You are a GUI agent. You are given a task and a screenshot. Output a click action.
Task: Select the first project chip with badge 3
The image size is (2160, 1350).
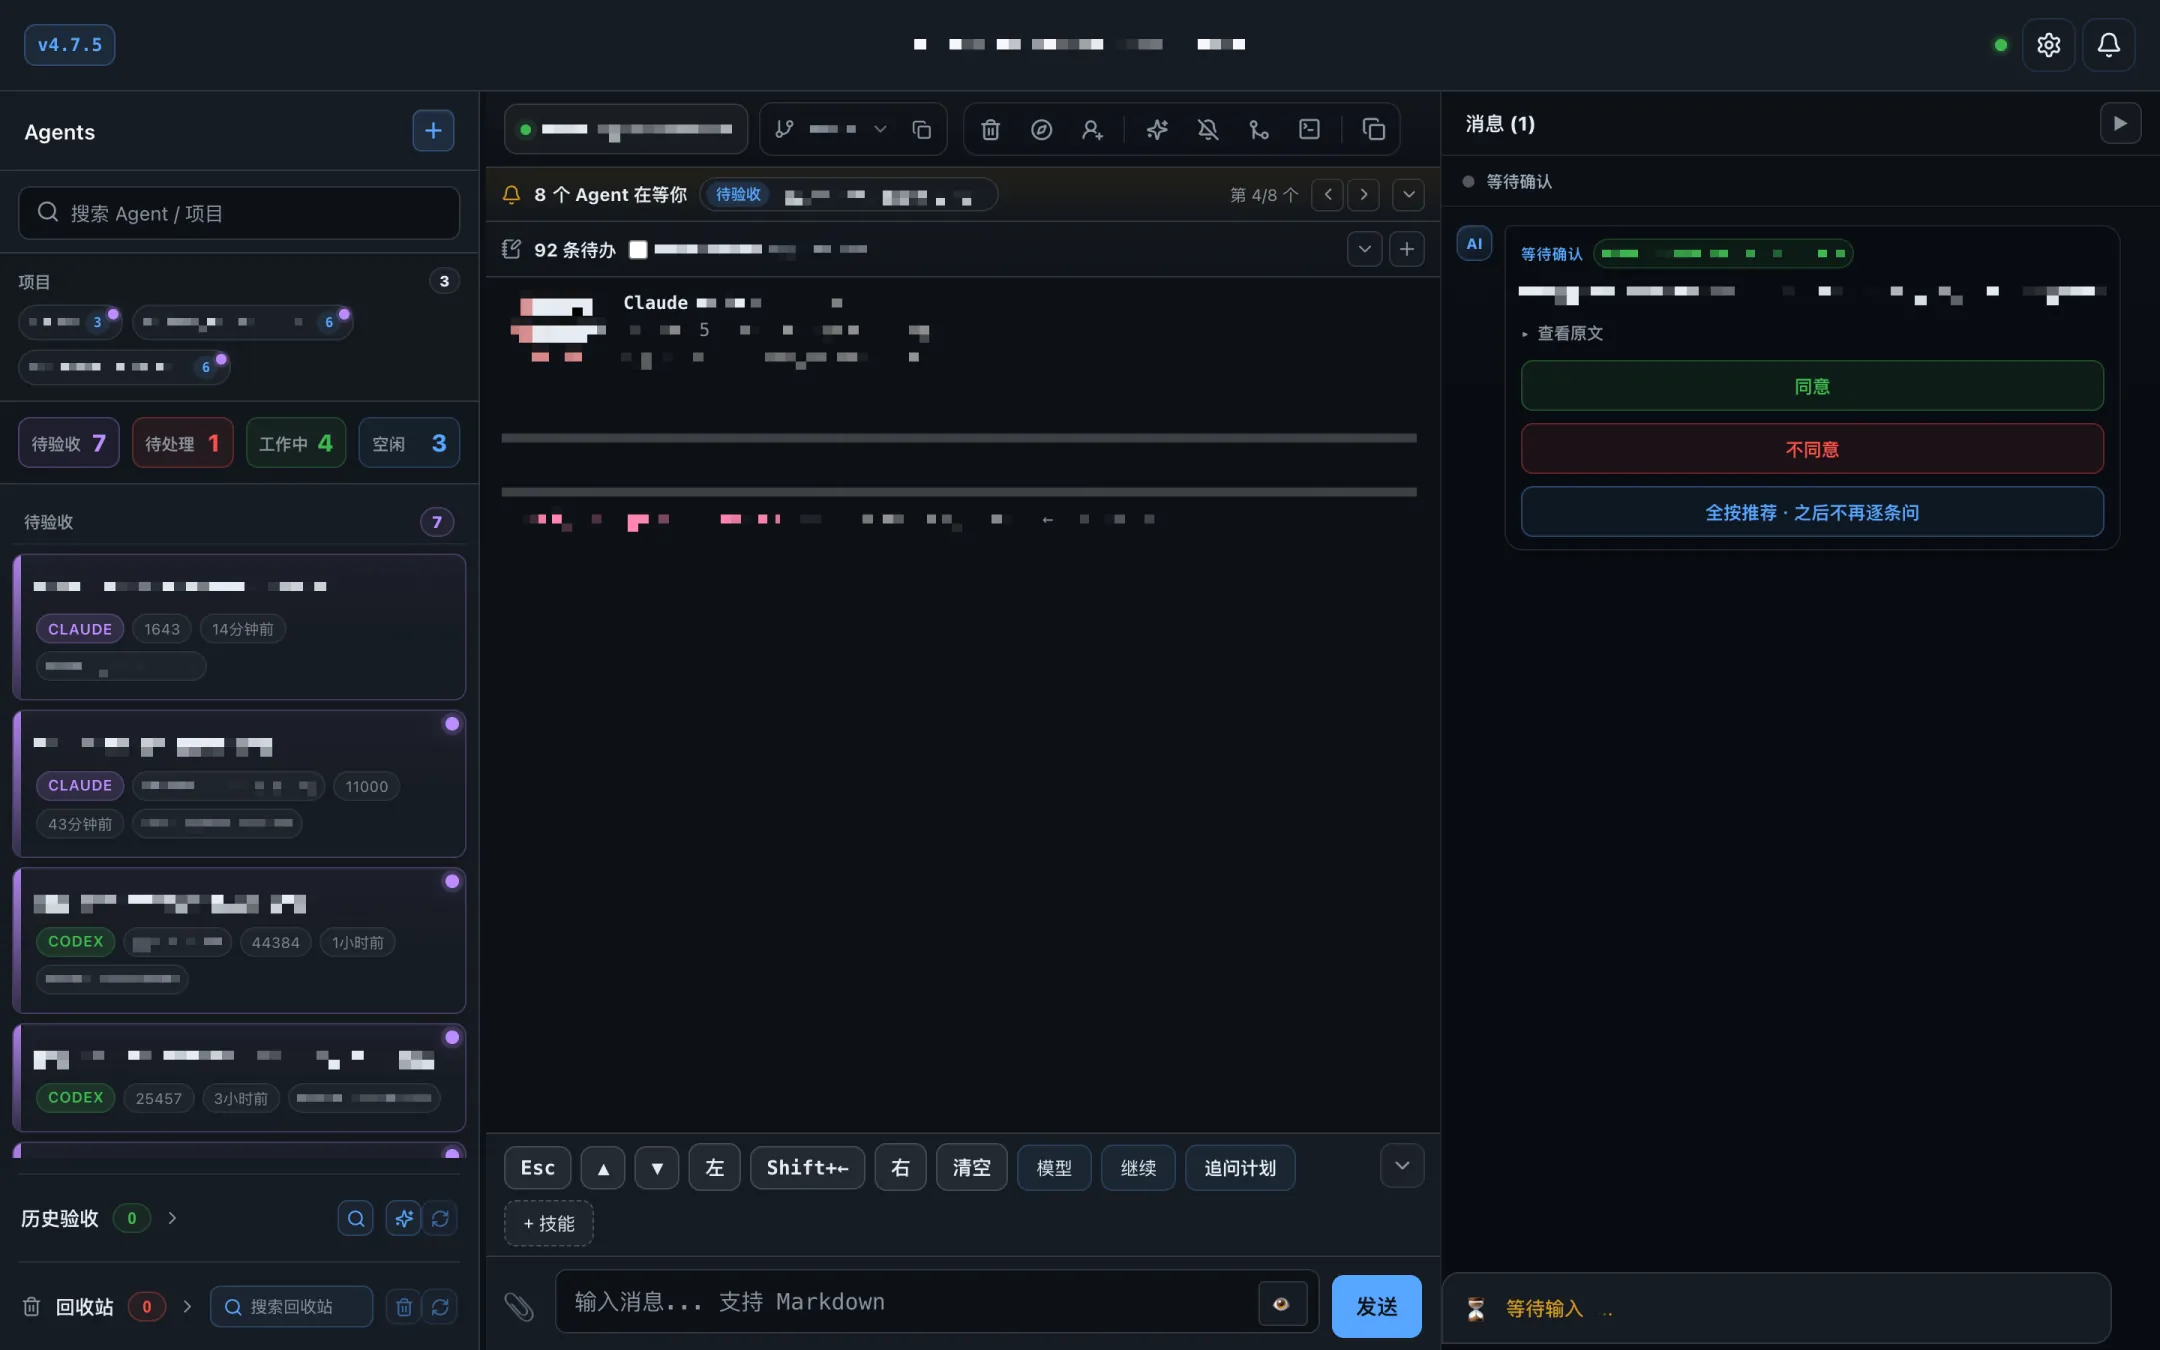tap(69, 322)
